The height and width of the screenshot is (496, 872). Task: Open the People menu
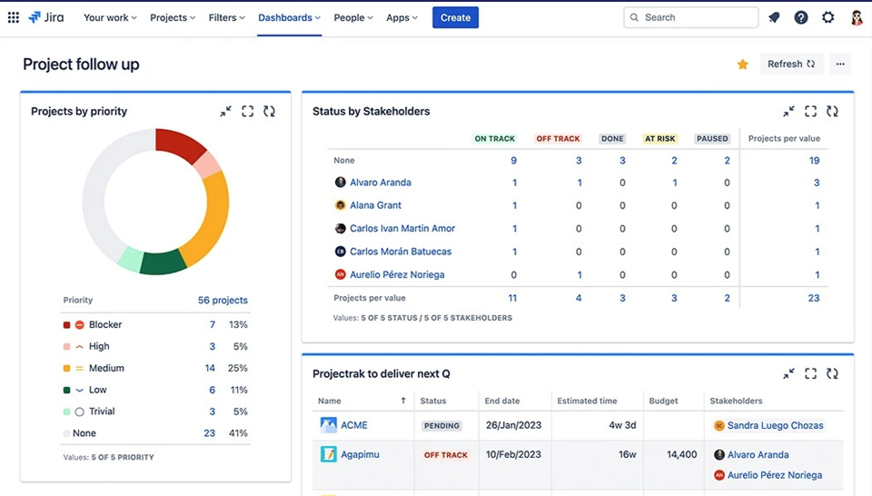(x=353, y=18)
